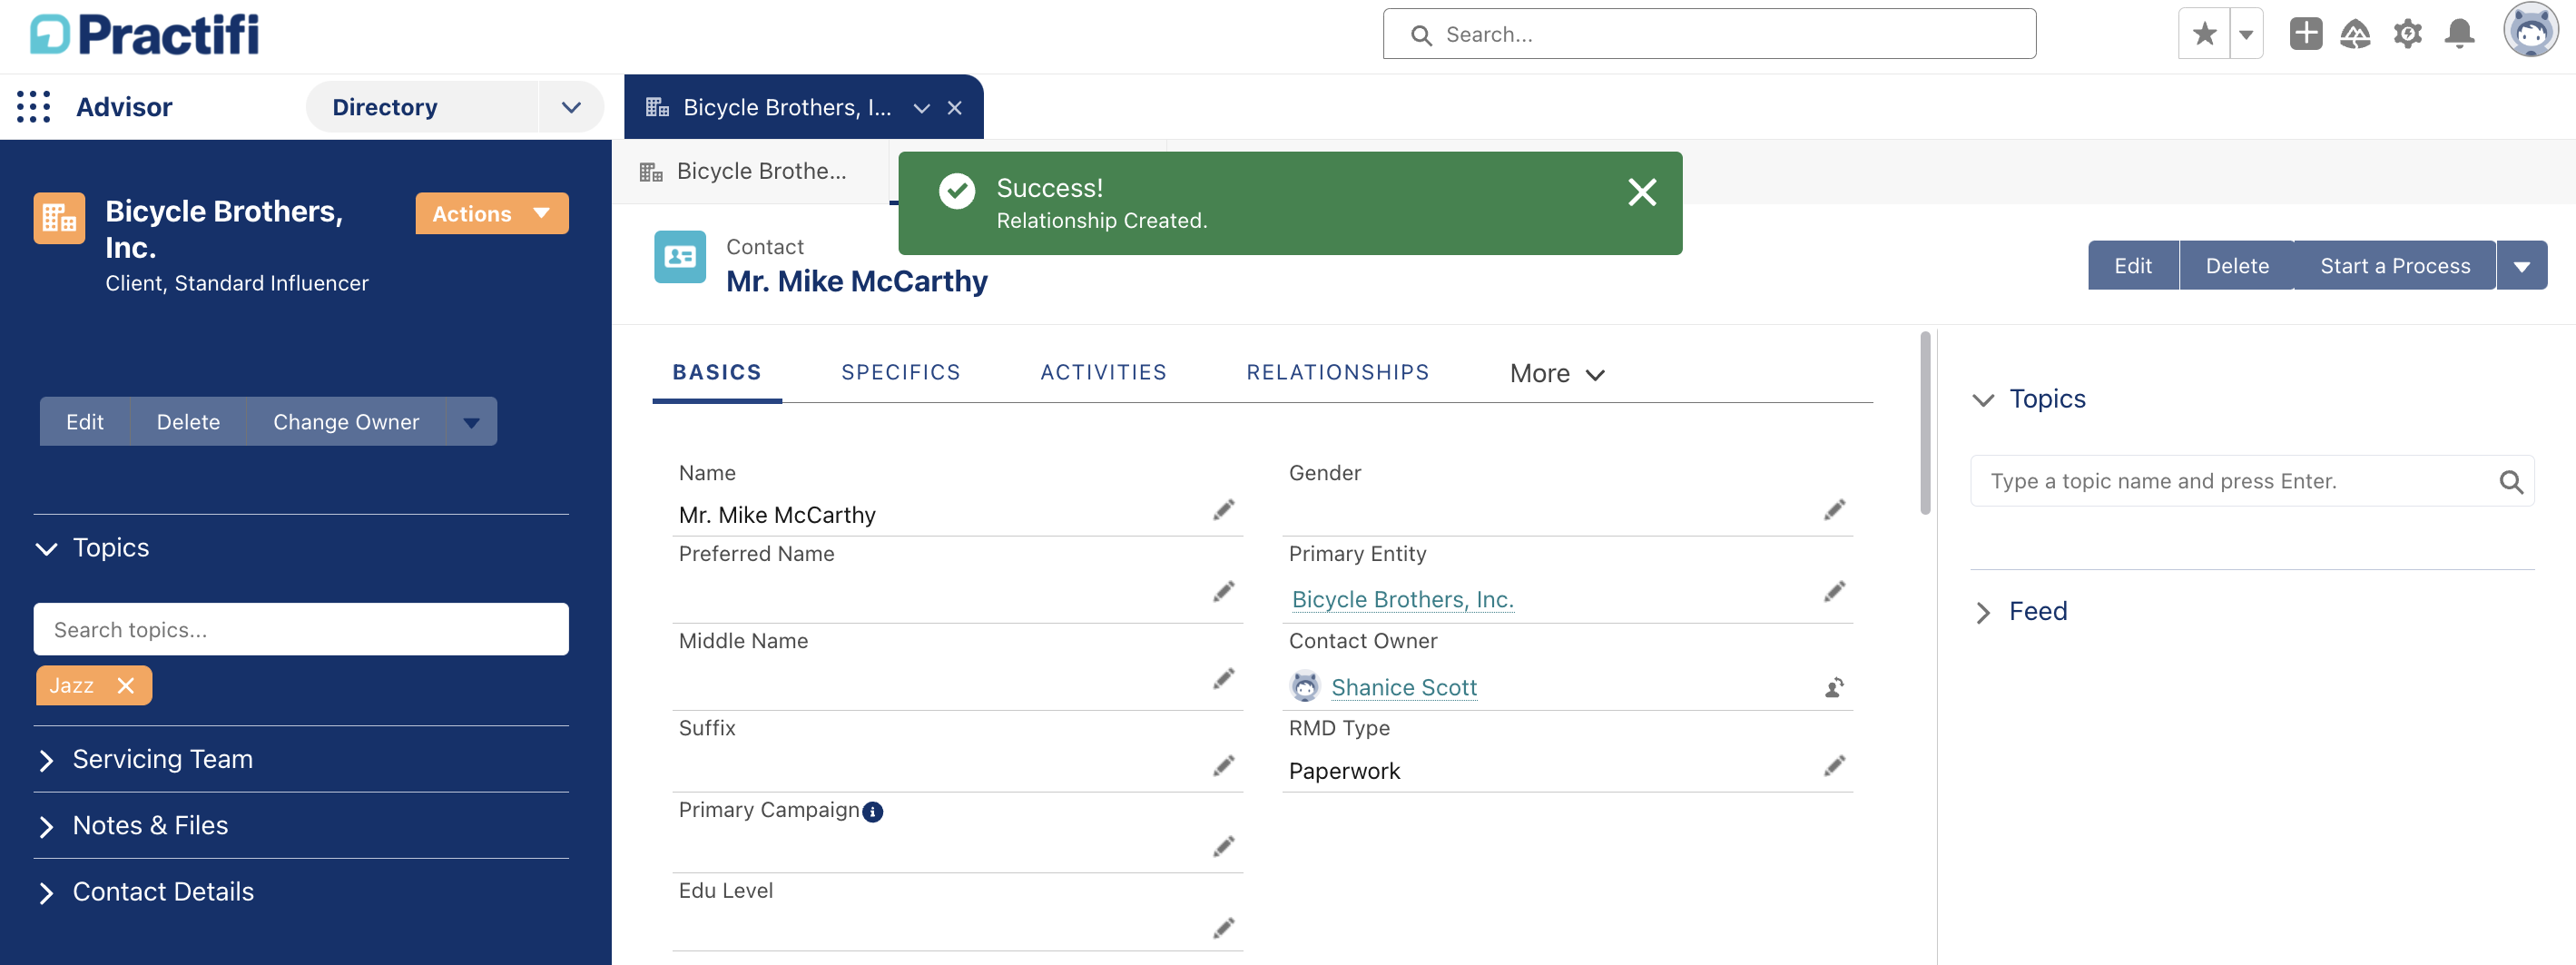
Task: Edit Name field pencil icon
Action: [1223, 510]
